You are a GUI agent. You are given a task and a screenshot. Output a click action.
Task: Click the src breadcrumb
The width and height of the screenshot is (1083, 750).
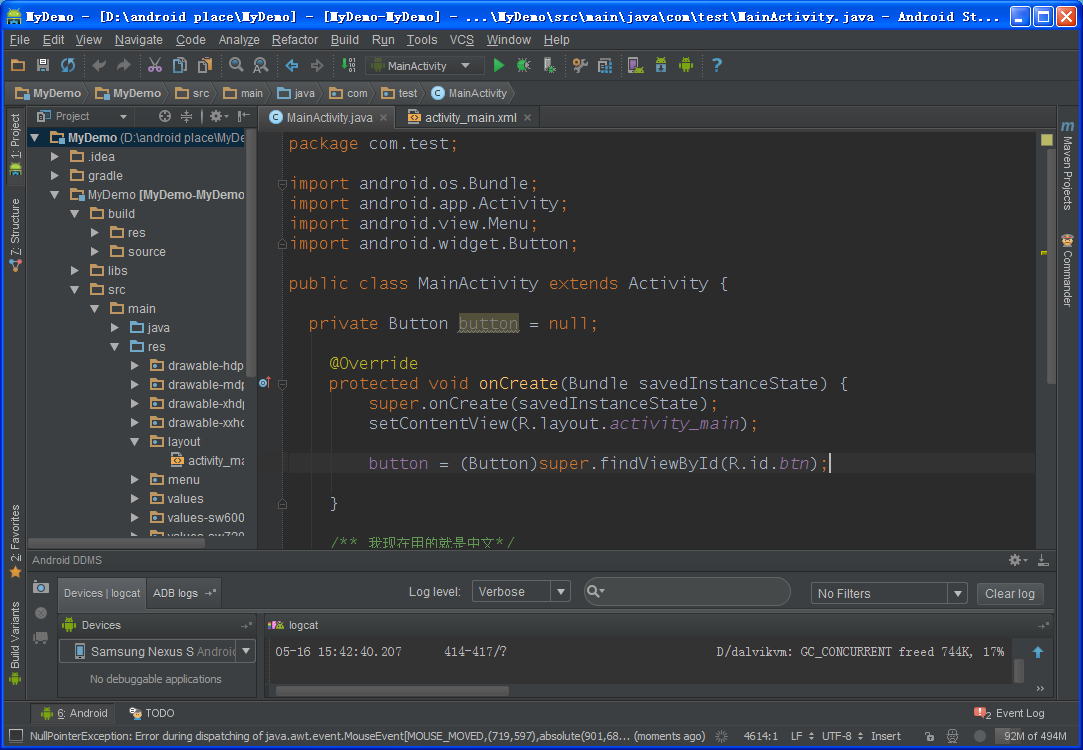[193, 93]
